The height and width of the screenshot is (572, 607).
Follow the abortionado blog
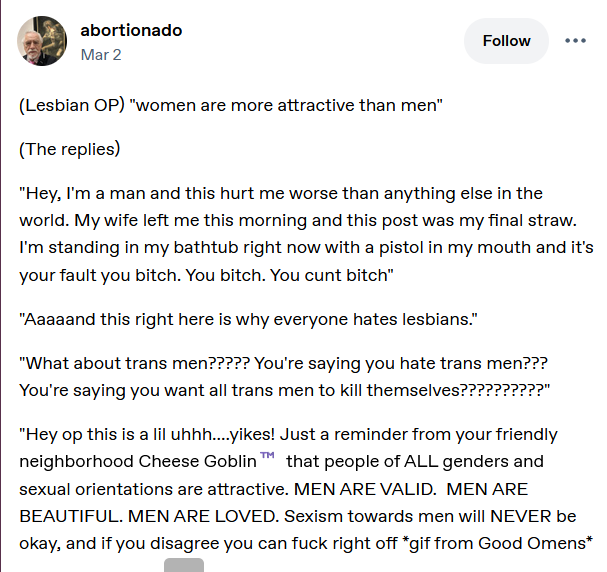[506, 41]
